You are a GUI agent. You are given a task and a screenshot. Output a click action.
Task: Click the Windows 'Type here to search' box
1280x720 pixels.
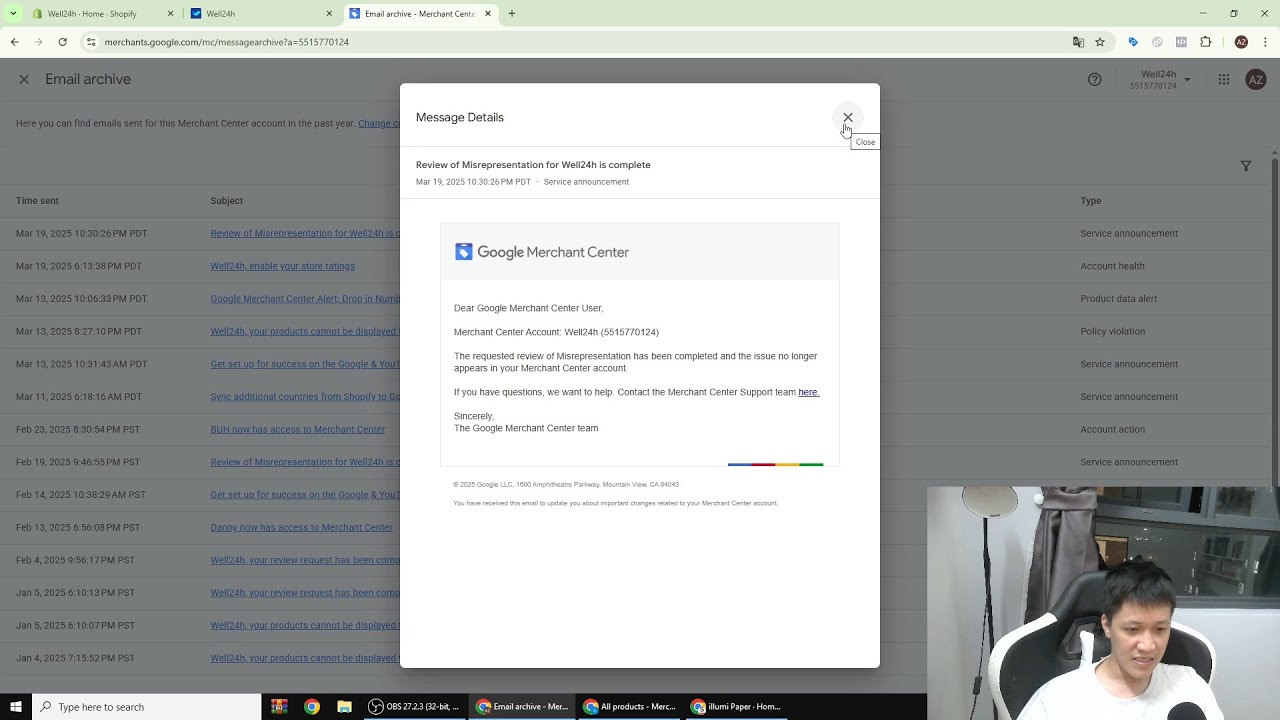pos(146,707)
